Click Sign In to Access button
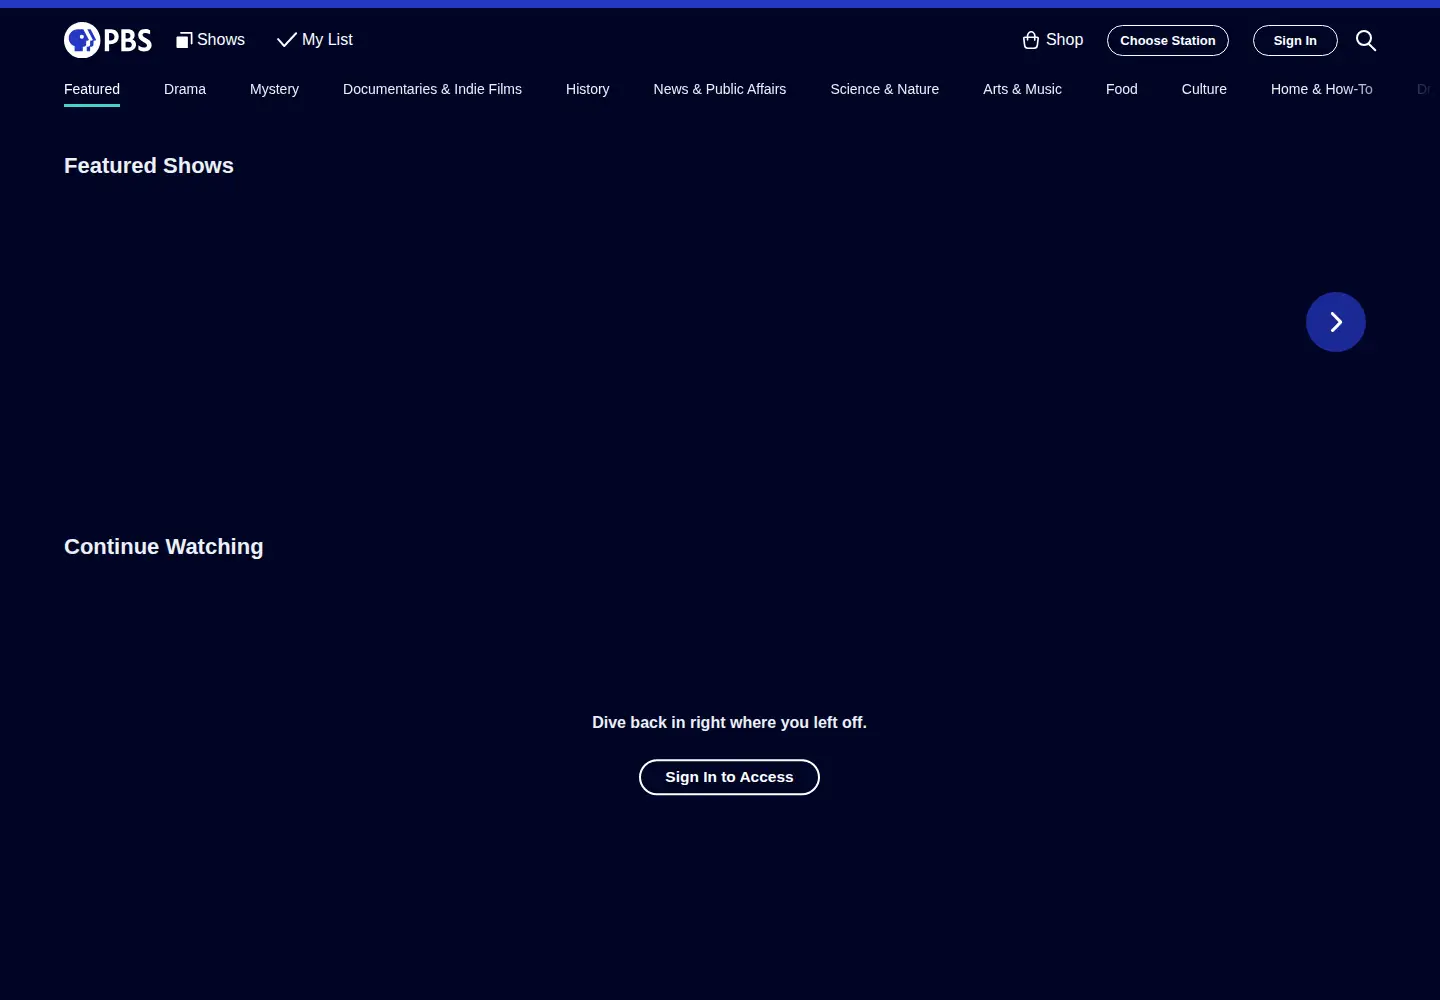1440x1000 pixels. [x=729, y=777]
